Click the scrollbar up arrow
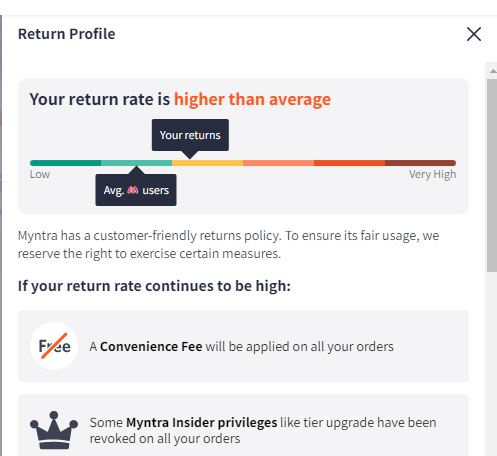497x456 pixels. click(x=492, y=70)
